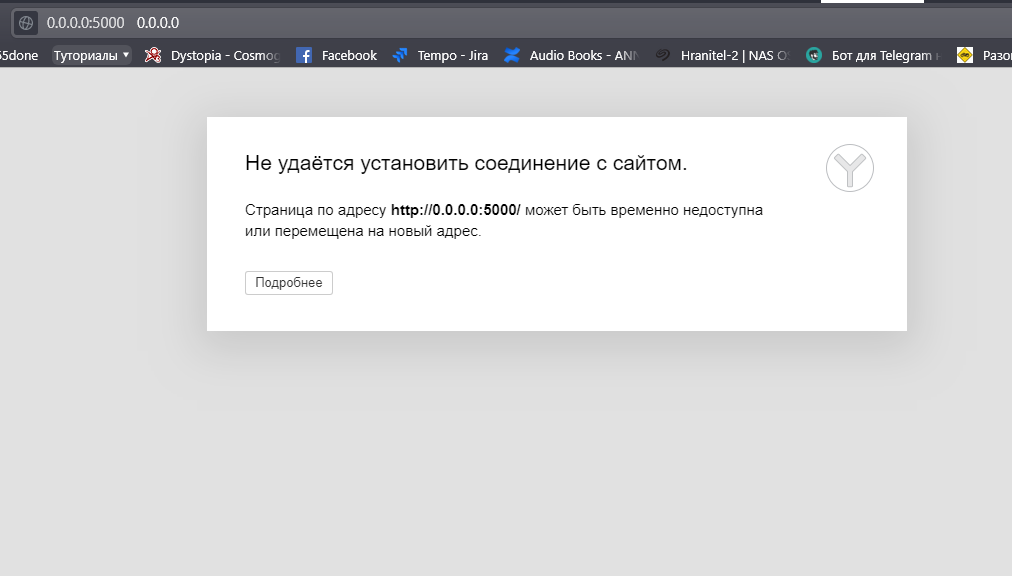
Task: Open the Туториалы bookmarks folder dropdown
Action: pos(92,56)
